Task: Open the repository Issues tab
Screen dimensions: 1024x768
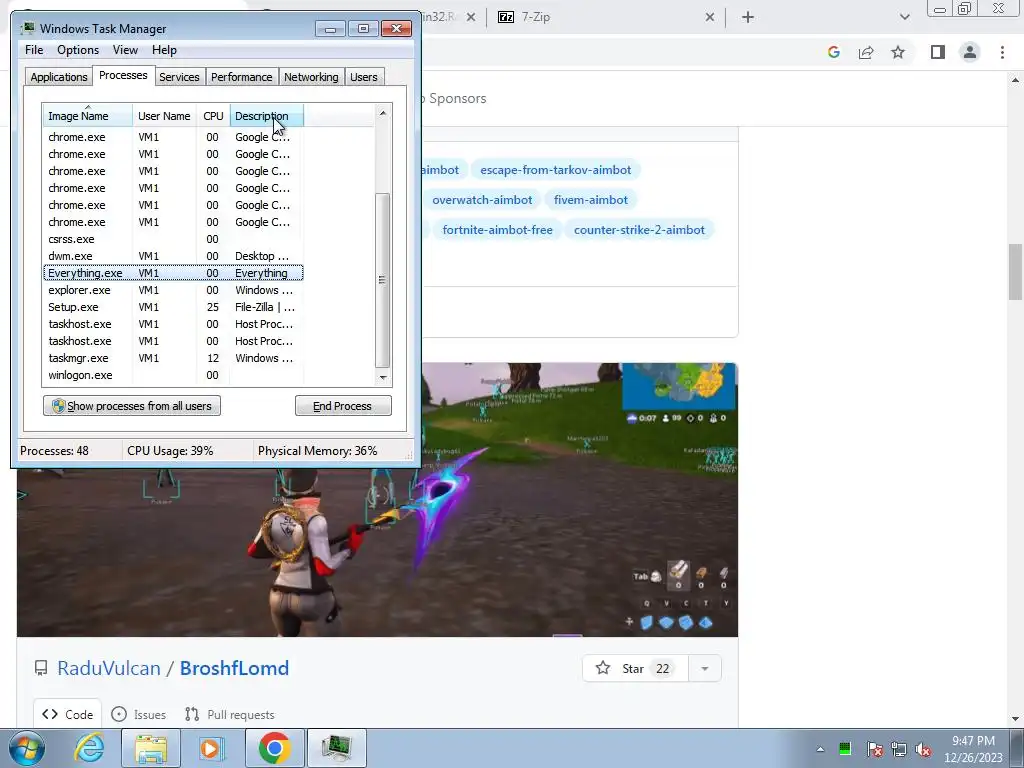Action: click(138, 714)
